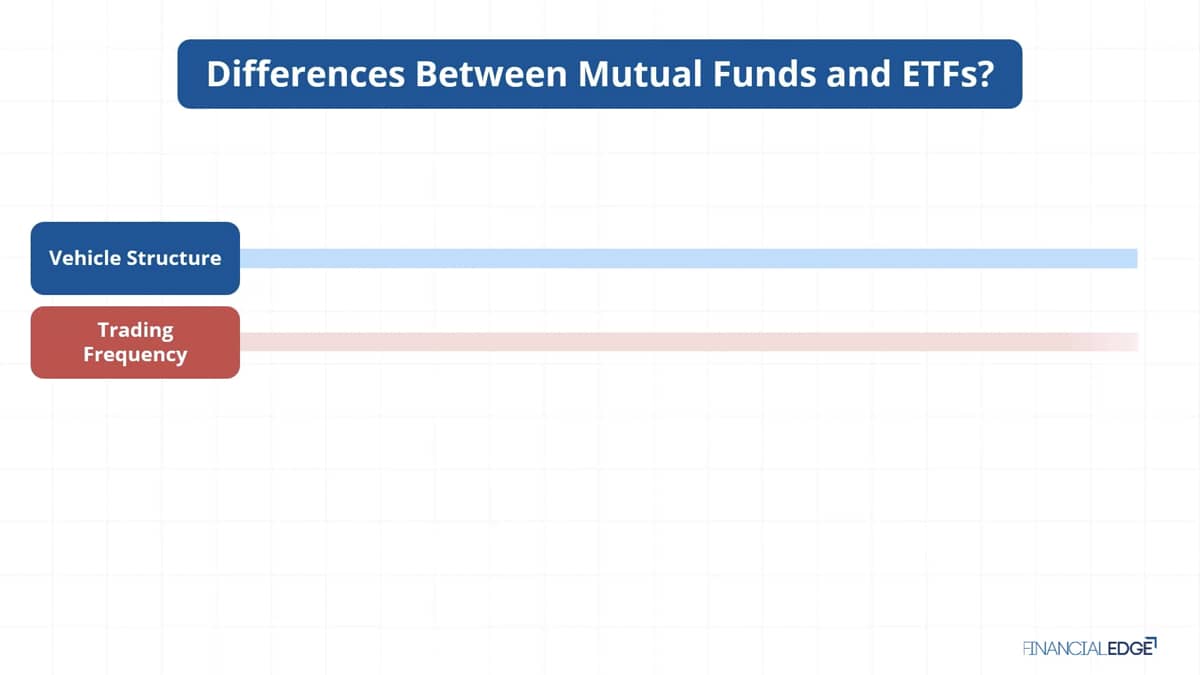Viewport: 1200px width, 675px height.
Task: Click the word "Structure" in the blue box
Action: 172,258
